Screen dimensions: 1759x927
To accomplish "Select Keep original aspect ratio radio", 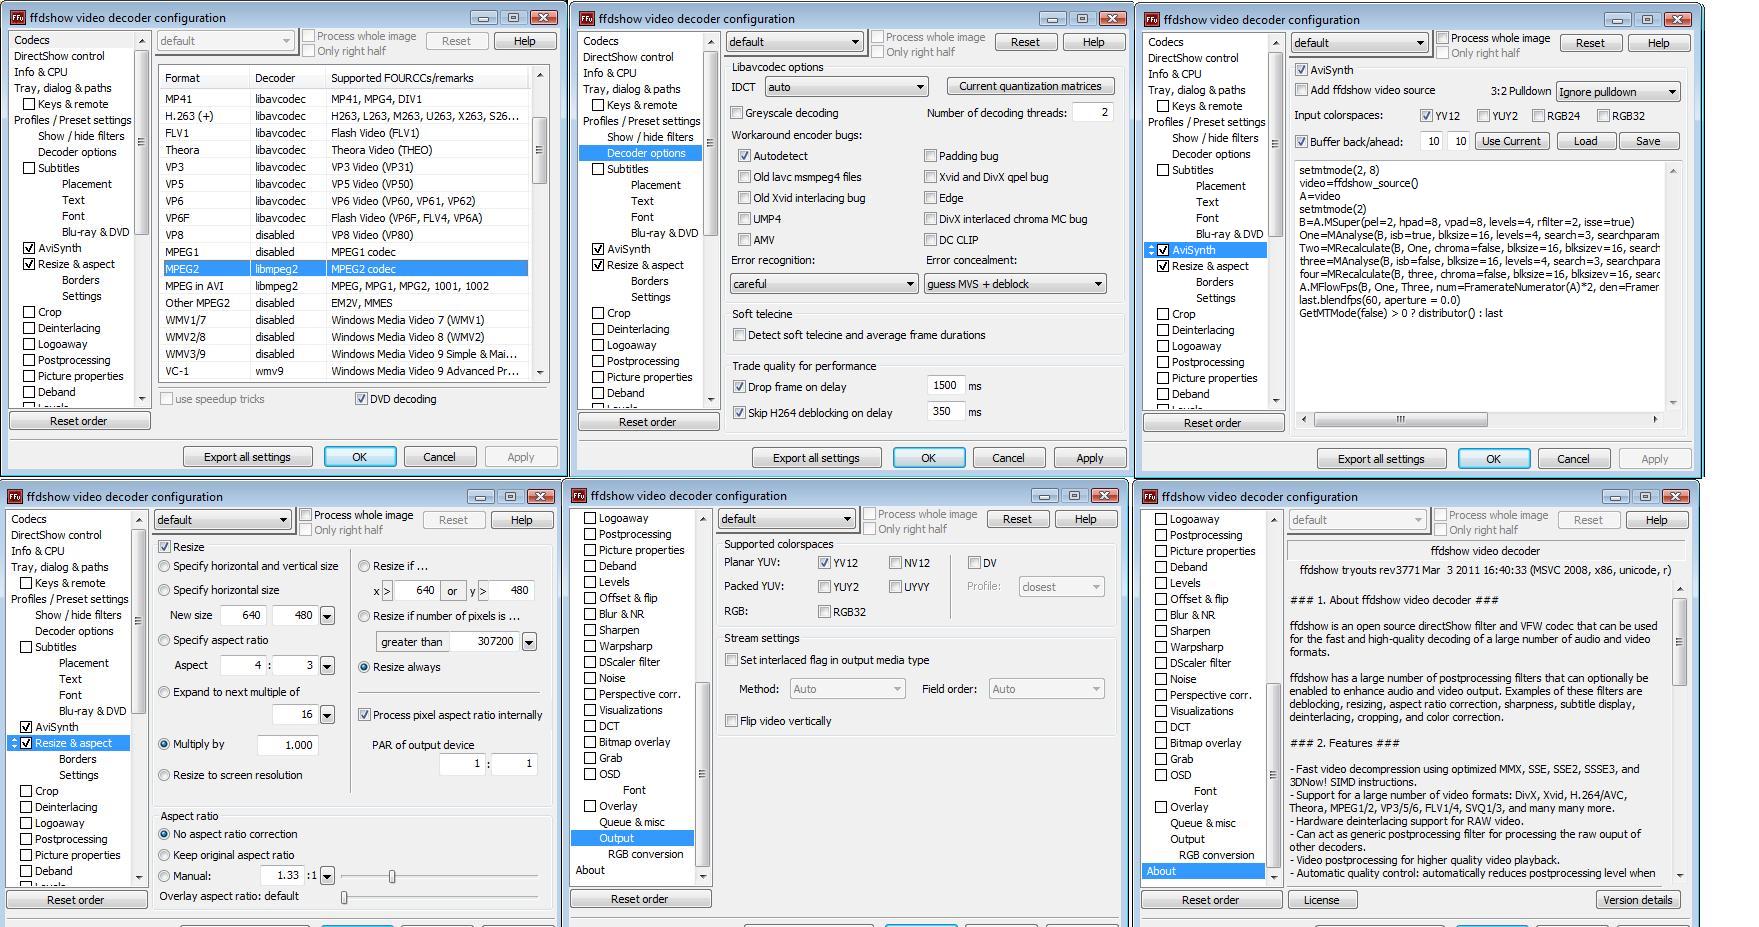I will pos(165,855).
